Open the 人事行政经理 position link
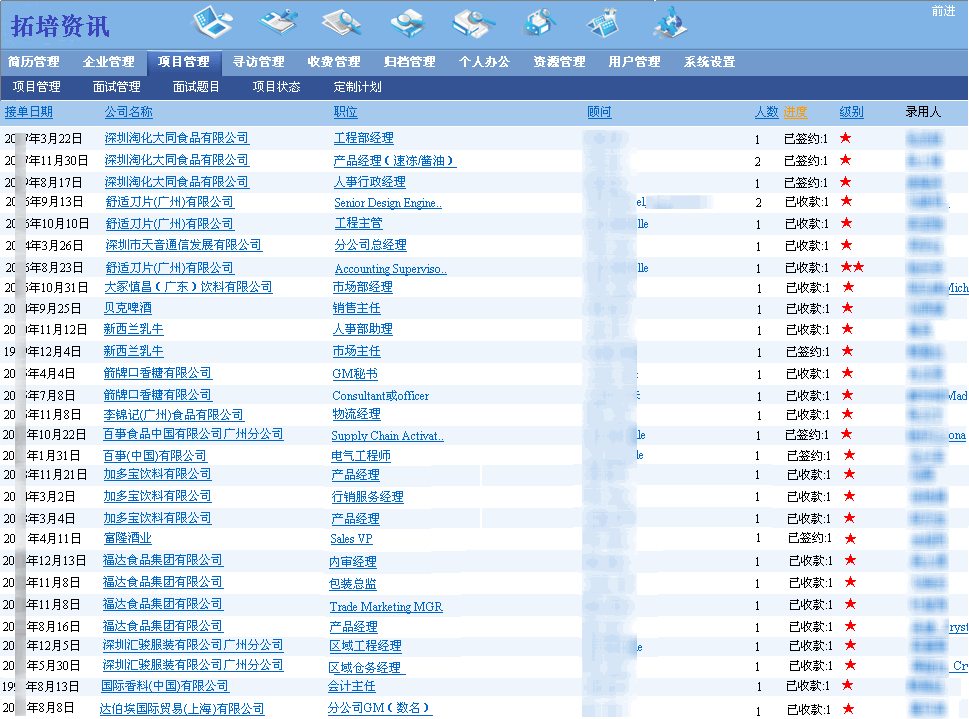The height and width of the screenshot is (719, 969). pos(370,182)
